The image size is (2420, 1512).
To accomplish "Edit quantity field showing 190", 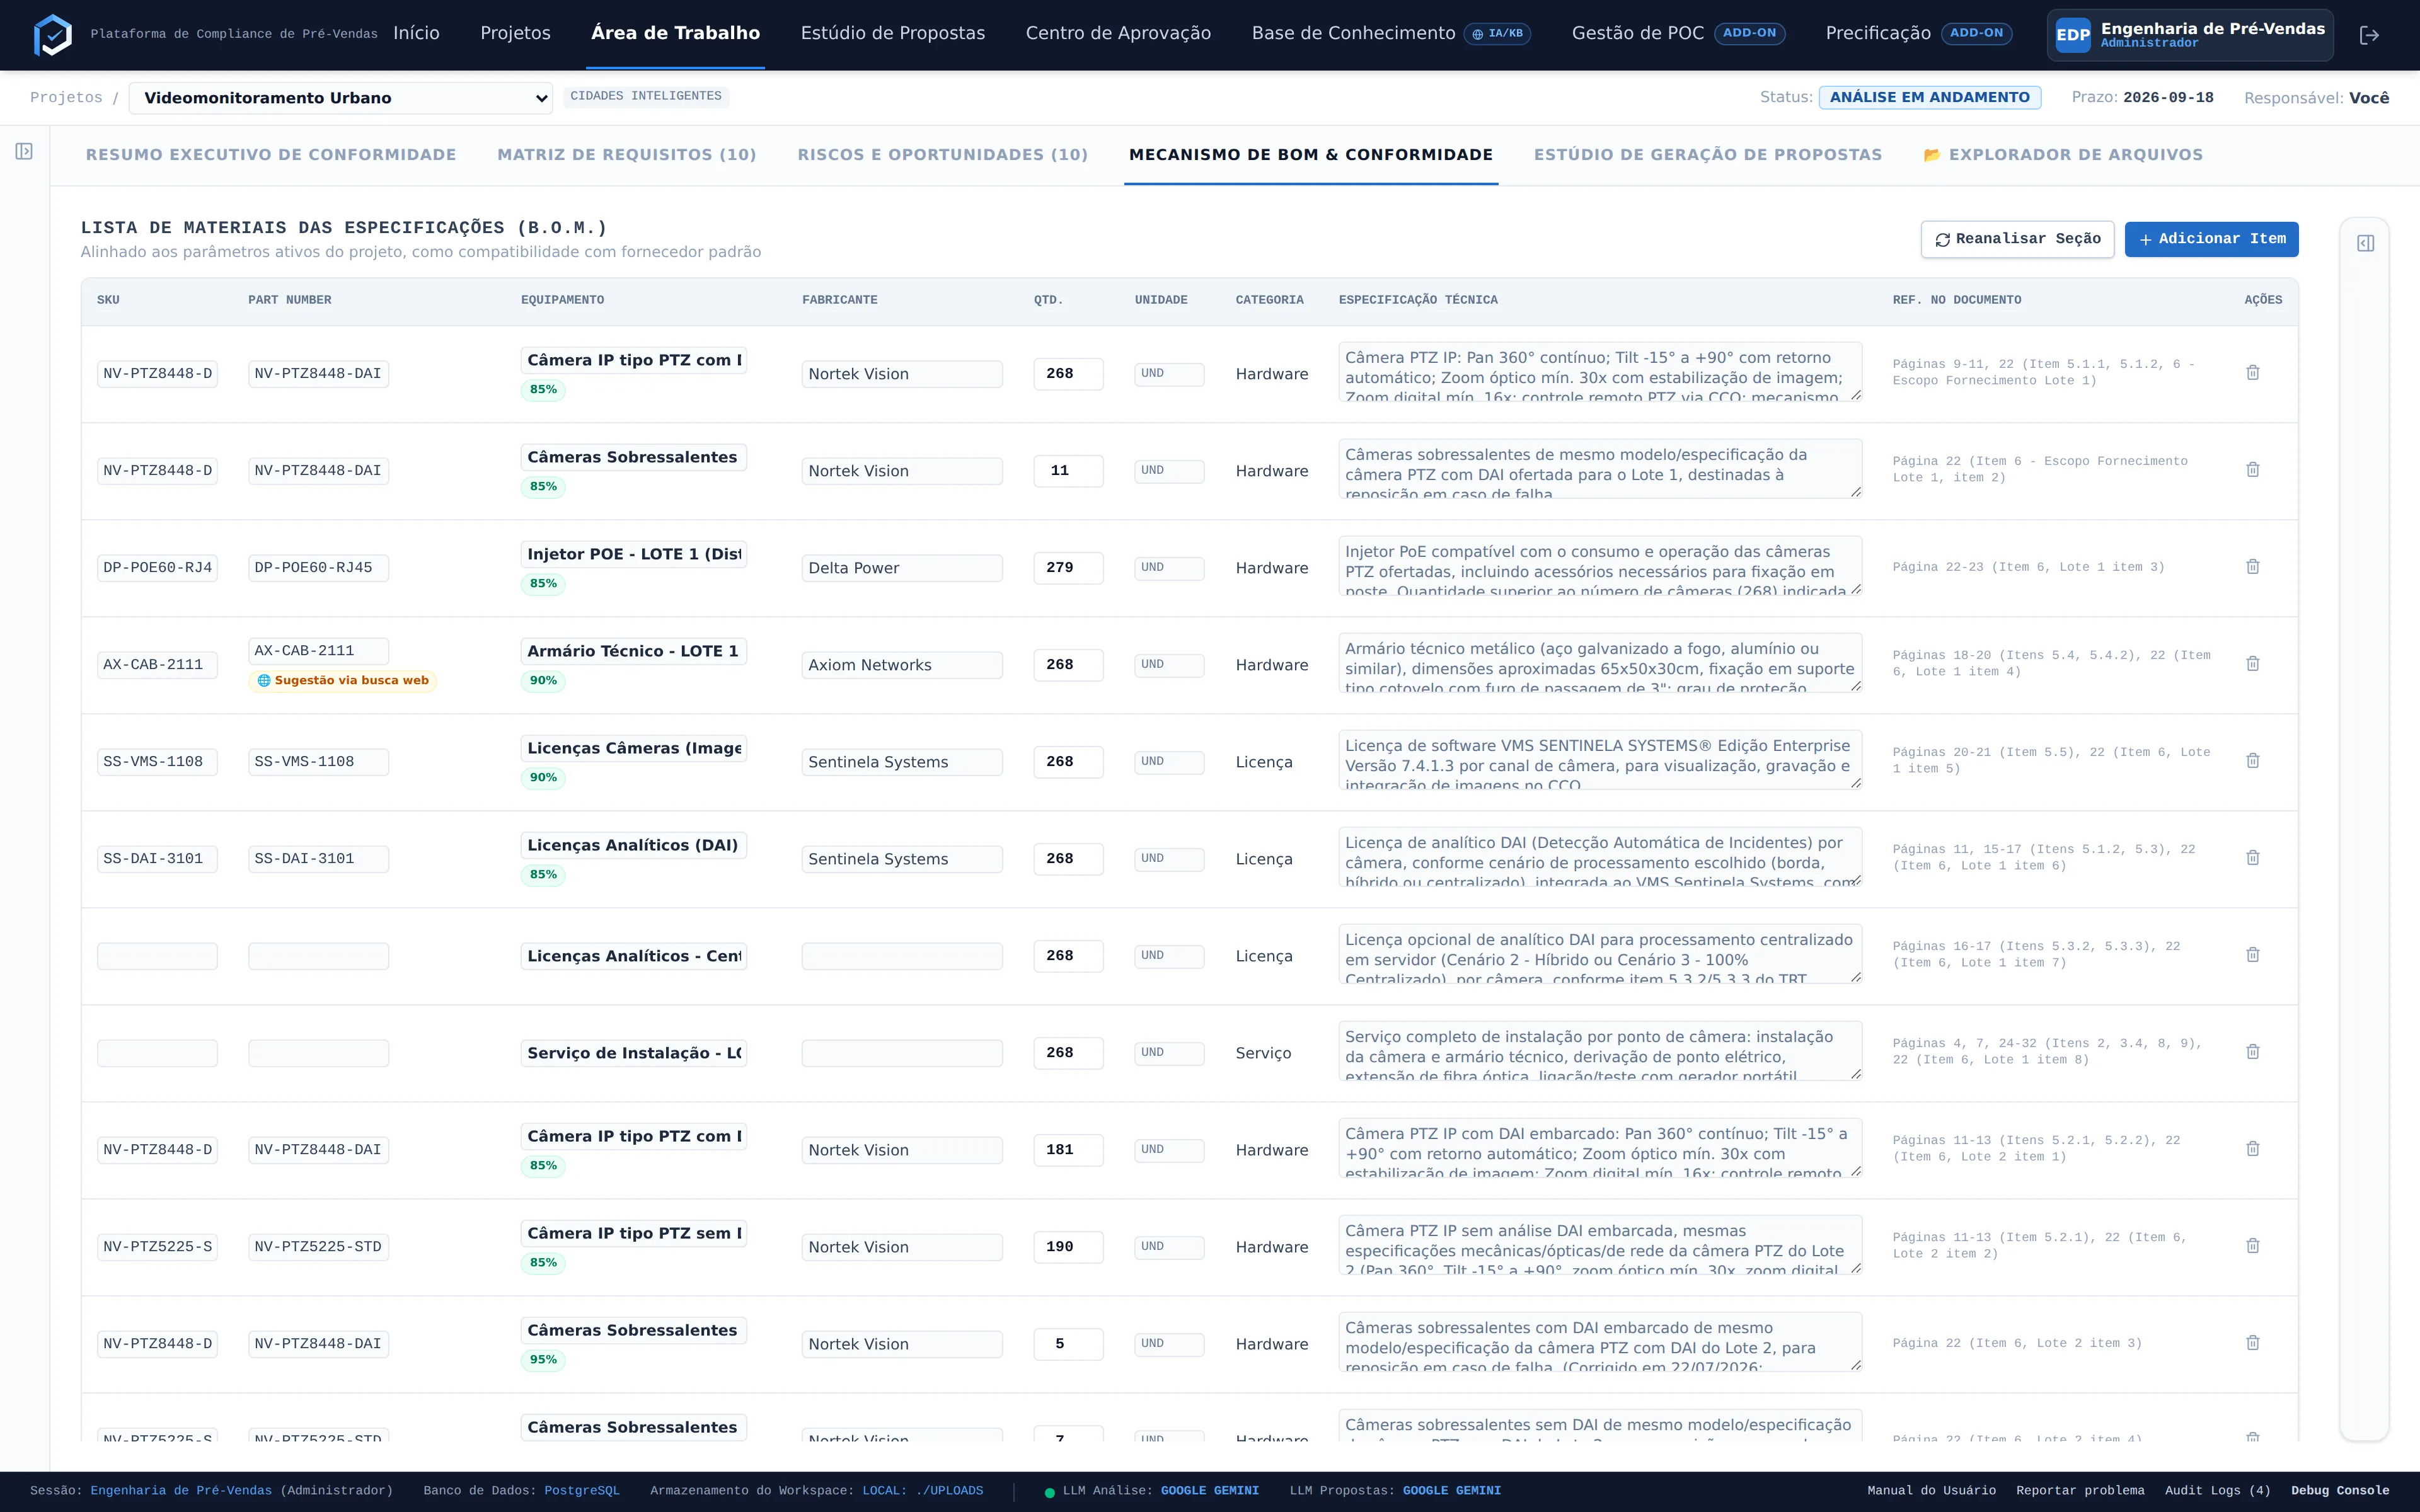I will click(1068, 1247).
